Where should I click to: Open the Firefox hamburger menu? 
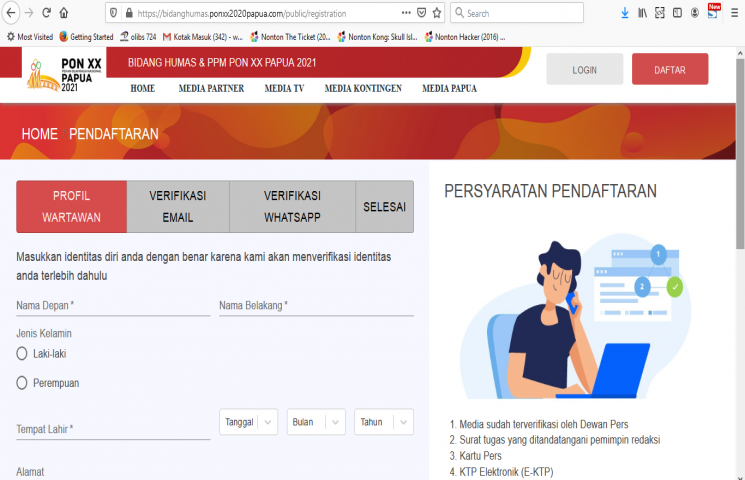point(734,13)
